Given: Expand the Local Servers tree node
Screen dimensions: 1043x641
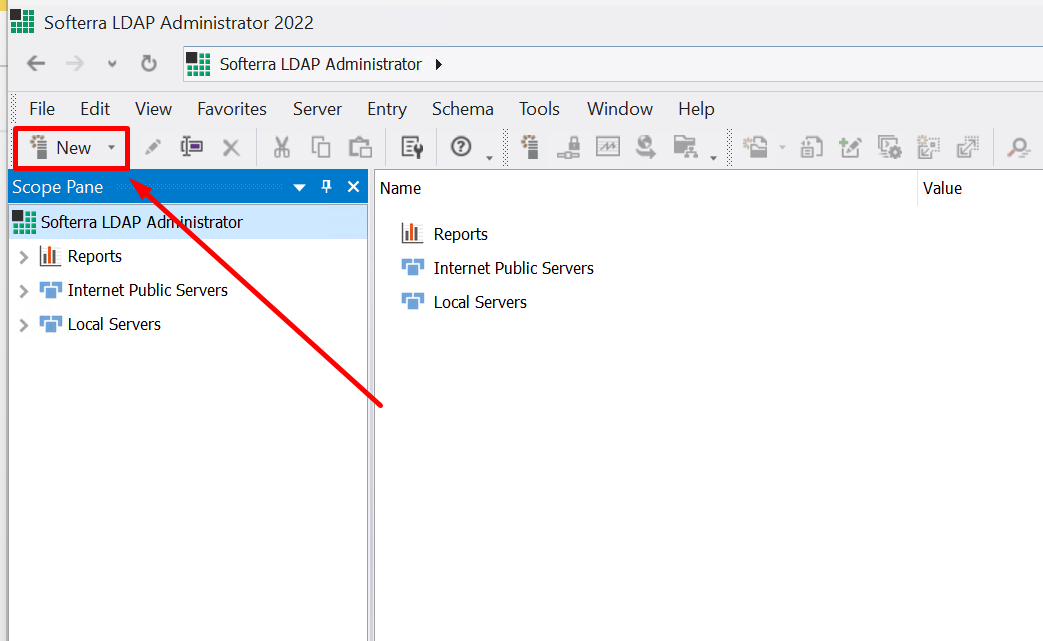Looking at the screenshot, I should pos(24,325).
